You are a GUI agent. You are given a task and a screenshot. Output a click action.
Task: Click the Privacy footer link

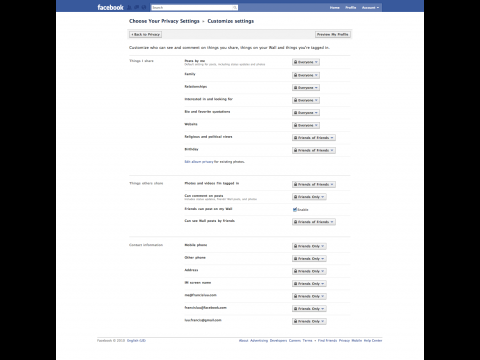(x=344, y=341)
